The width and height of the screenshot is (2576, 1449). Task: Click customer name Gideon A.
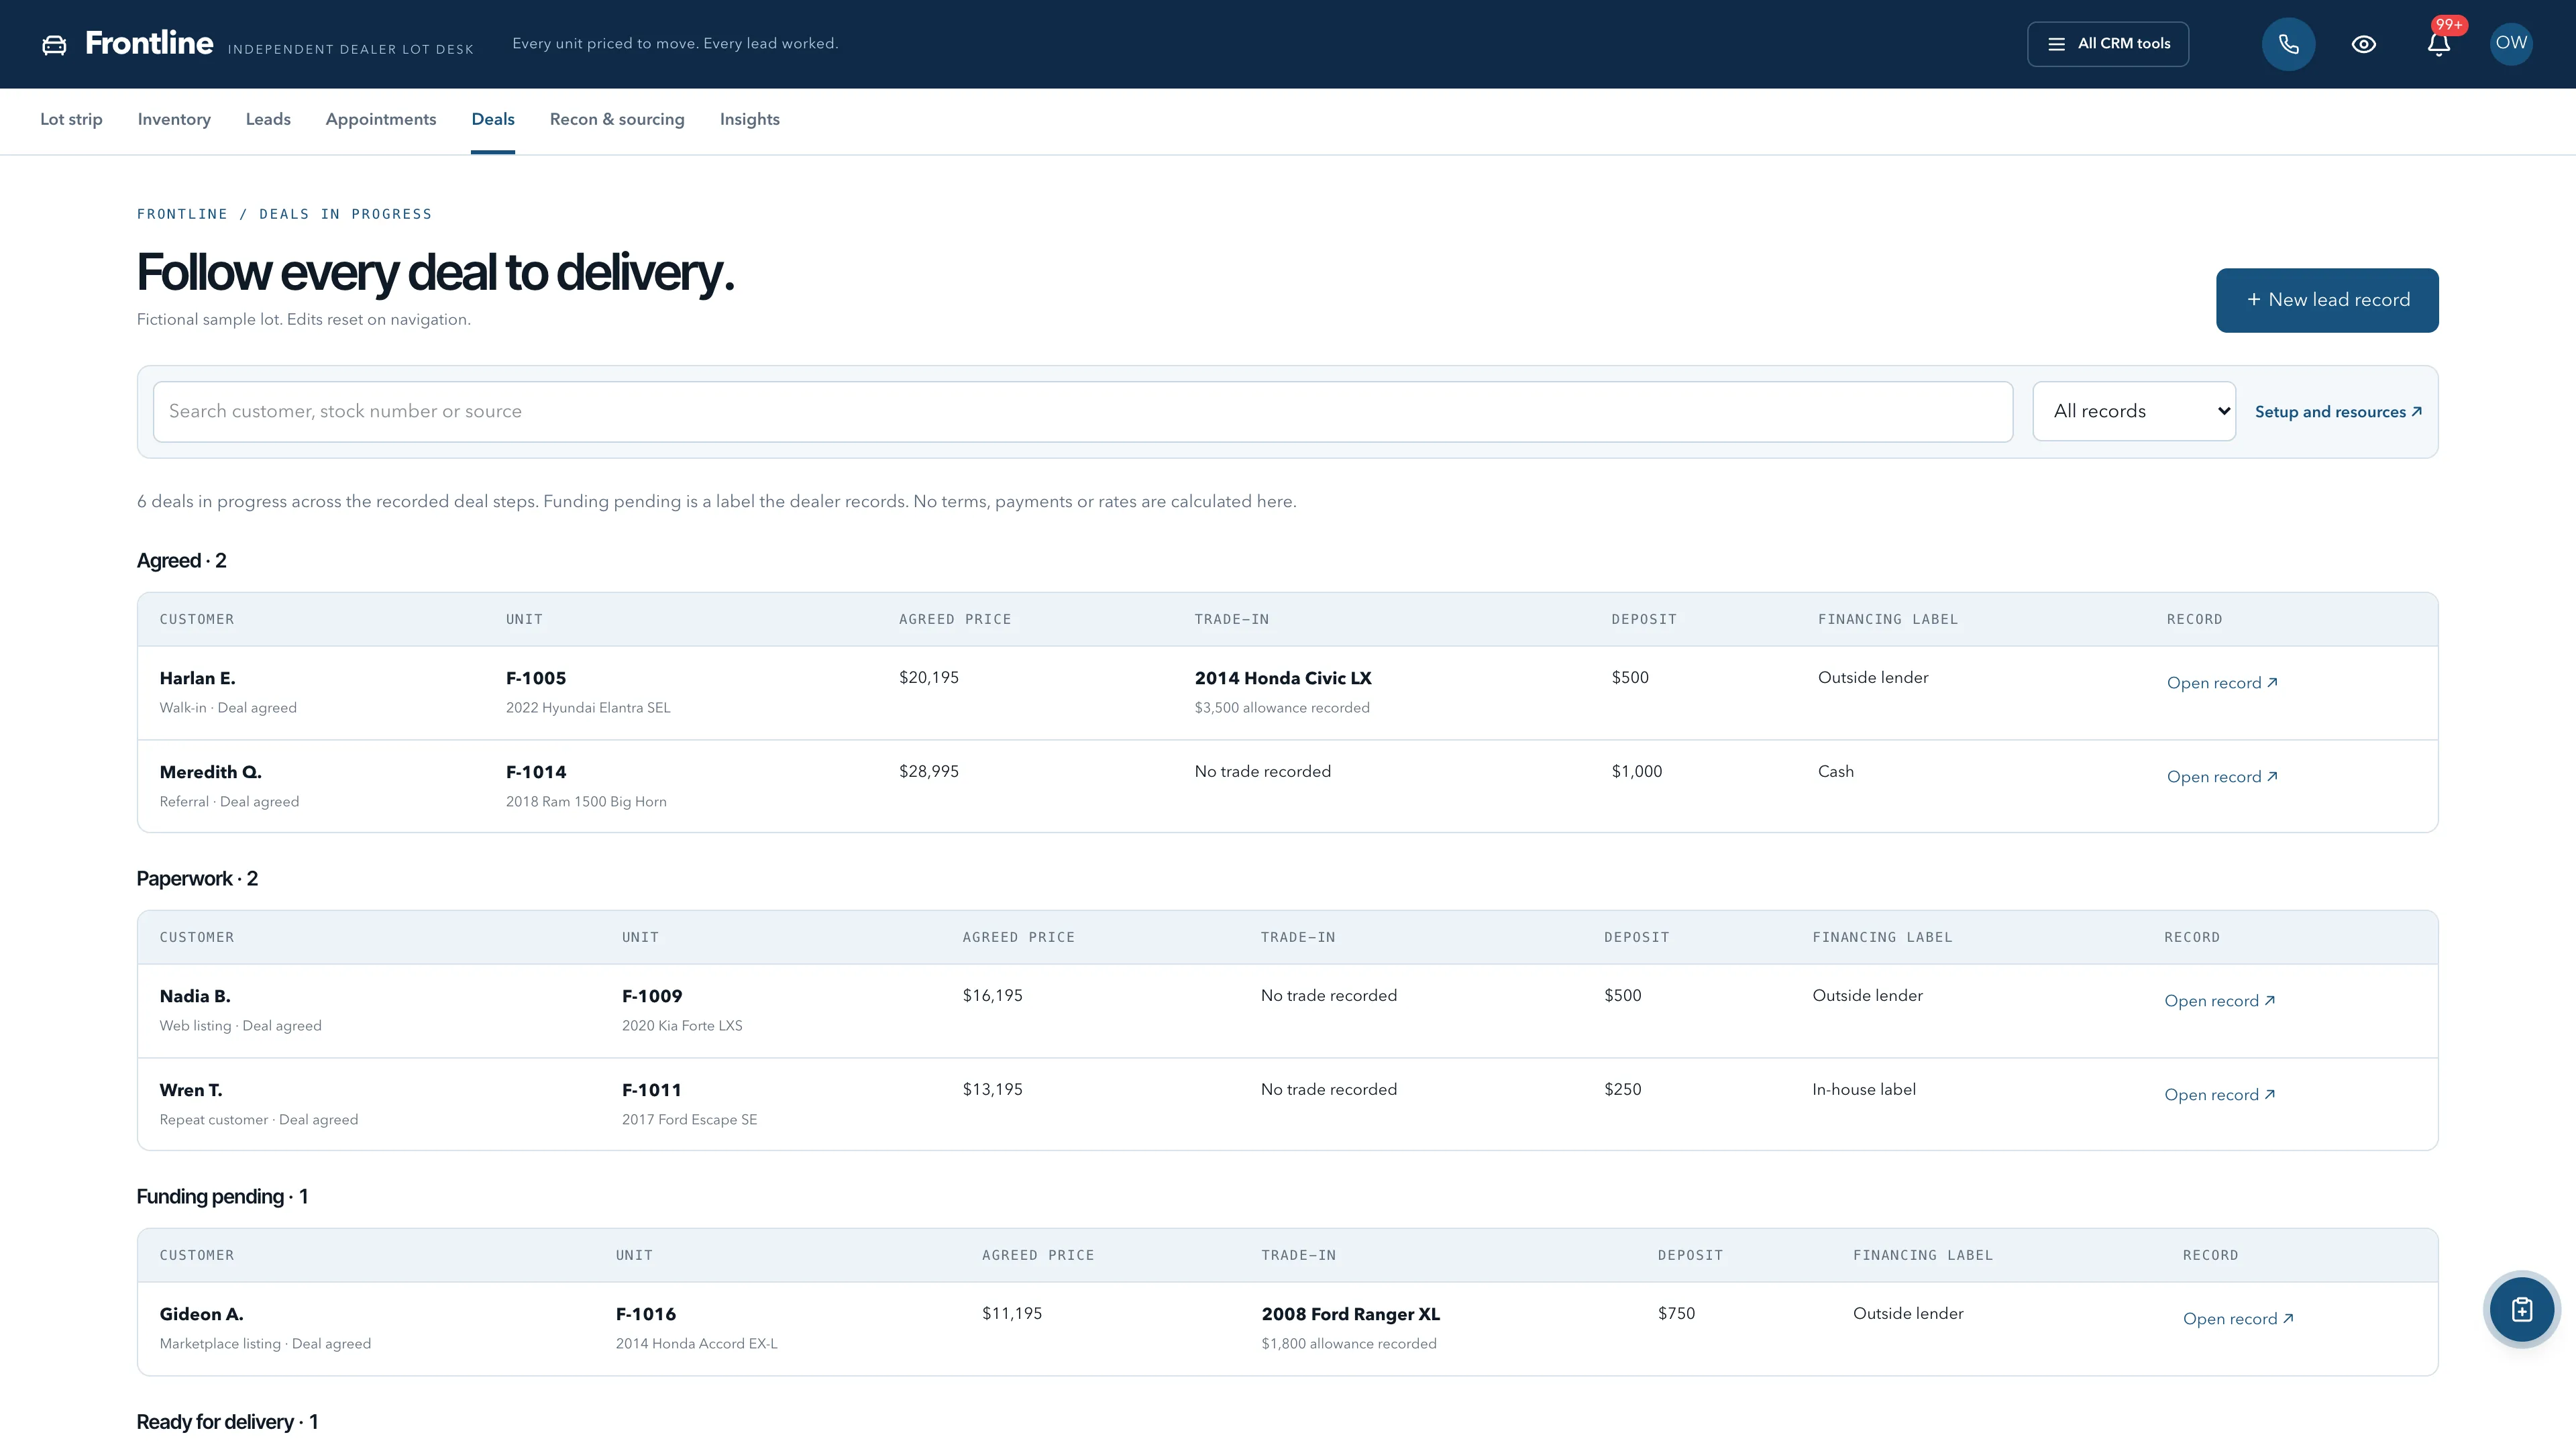point(201,1314)
